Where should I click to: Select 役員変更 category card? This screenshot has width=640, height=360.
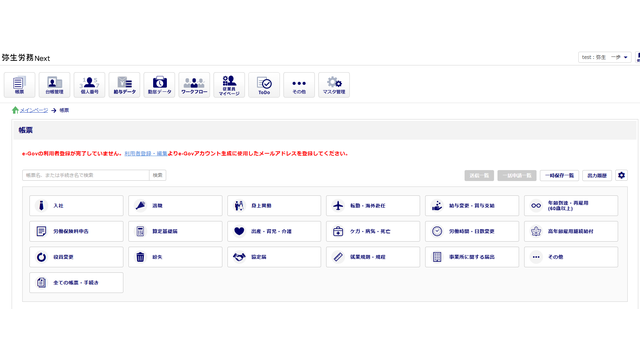pyautogui.click(x=76, y=257)
